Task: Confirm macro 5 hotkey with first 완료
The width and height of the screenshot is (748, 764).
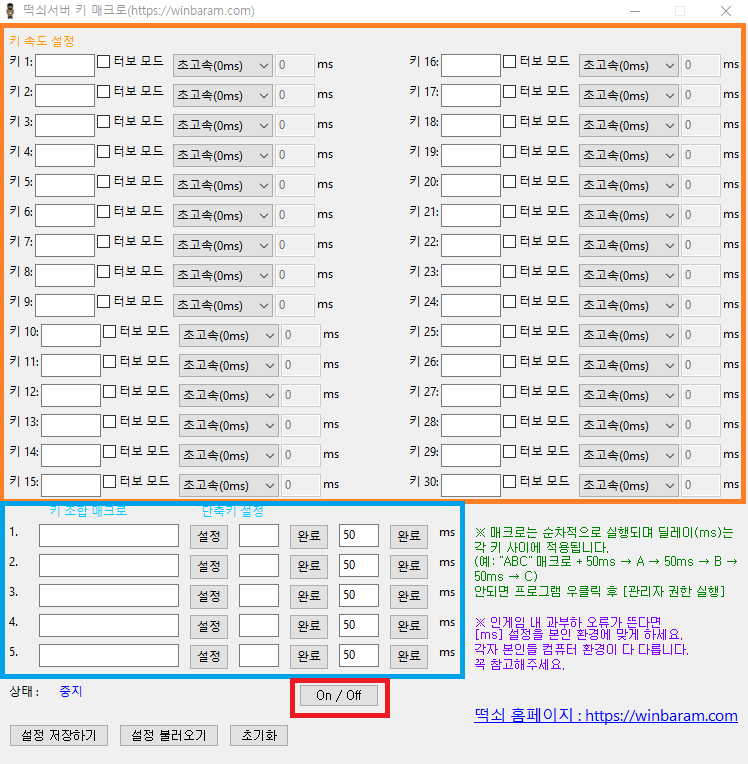Action: 309,656
